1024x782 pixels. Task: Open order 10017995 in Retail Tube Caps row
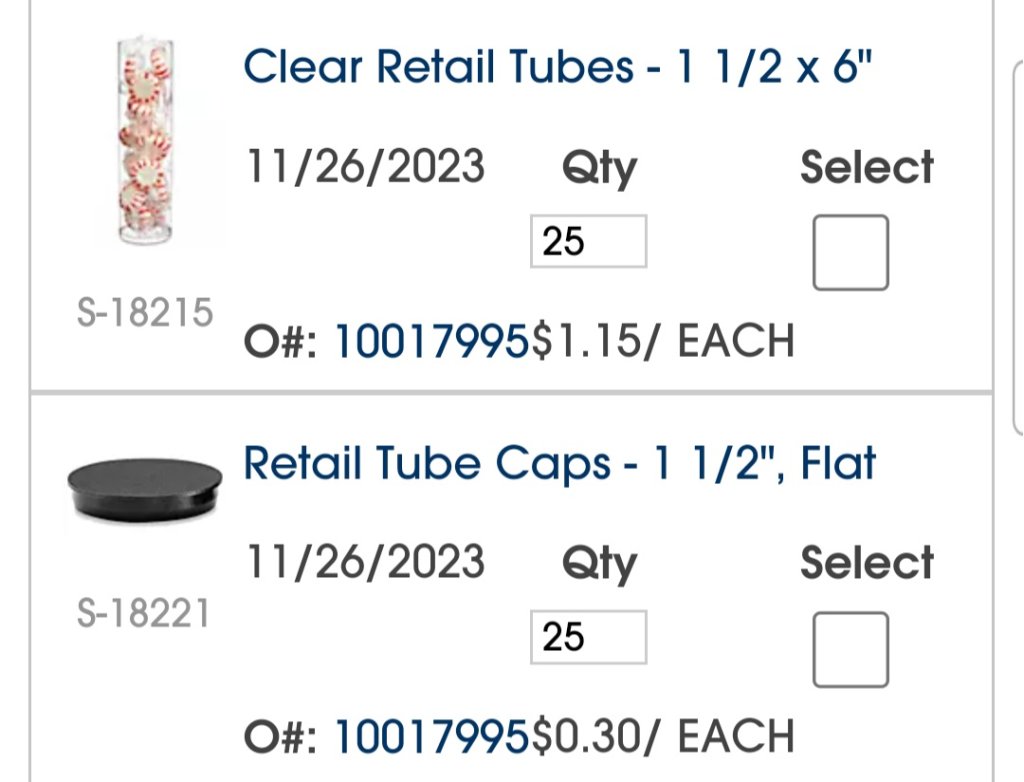coord(430,737)
